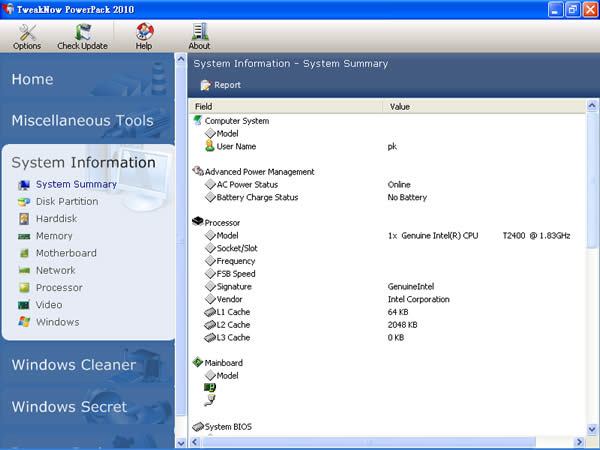
Task: Click the Advanced Power Management icon
Action: [x=198, y=171]
